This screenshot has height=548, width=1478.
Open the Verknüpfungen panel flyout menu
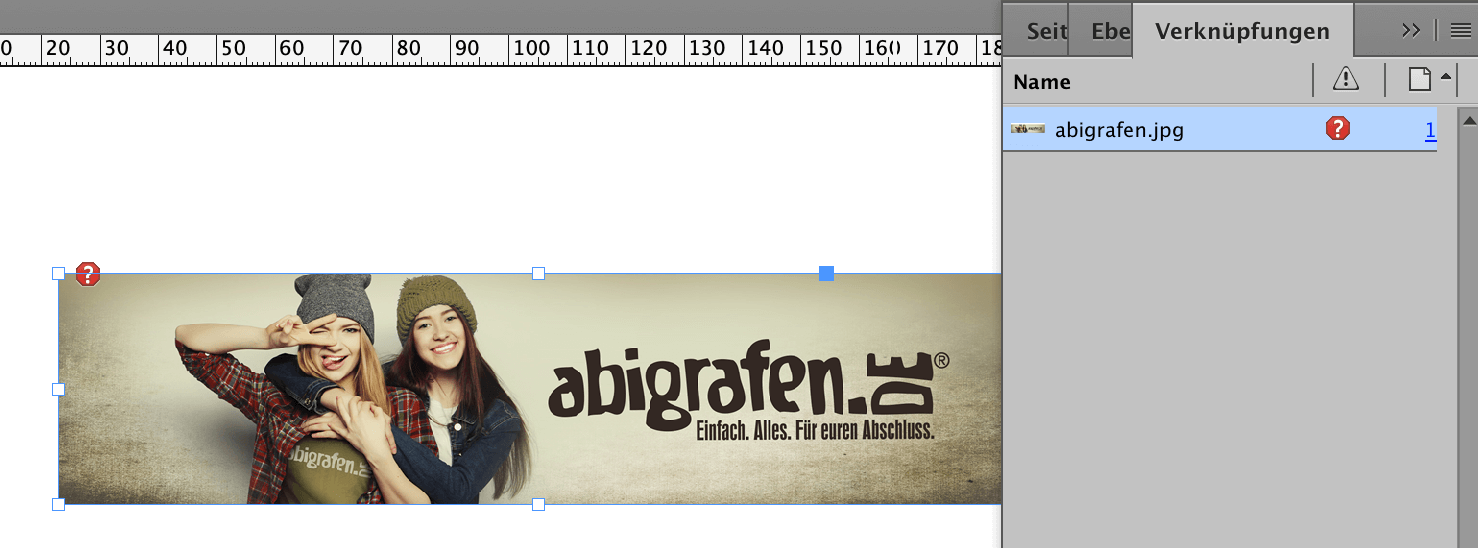click(x=1459, y=30)
